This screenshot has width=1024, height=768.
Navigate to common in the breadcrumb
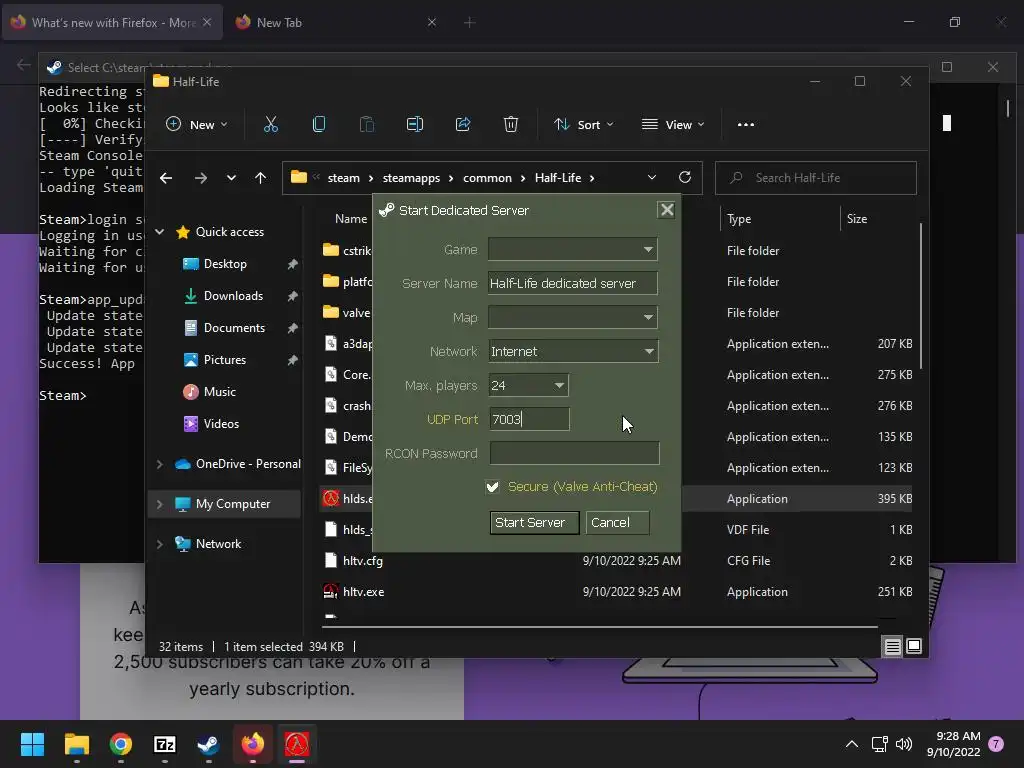coord(487,178)
